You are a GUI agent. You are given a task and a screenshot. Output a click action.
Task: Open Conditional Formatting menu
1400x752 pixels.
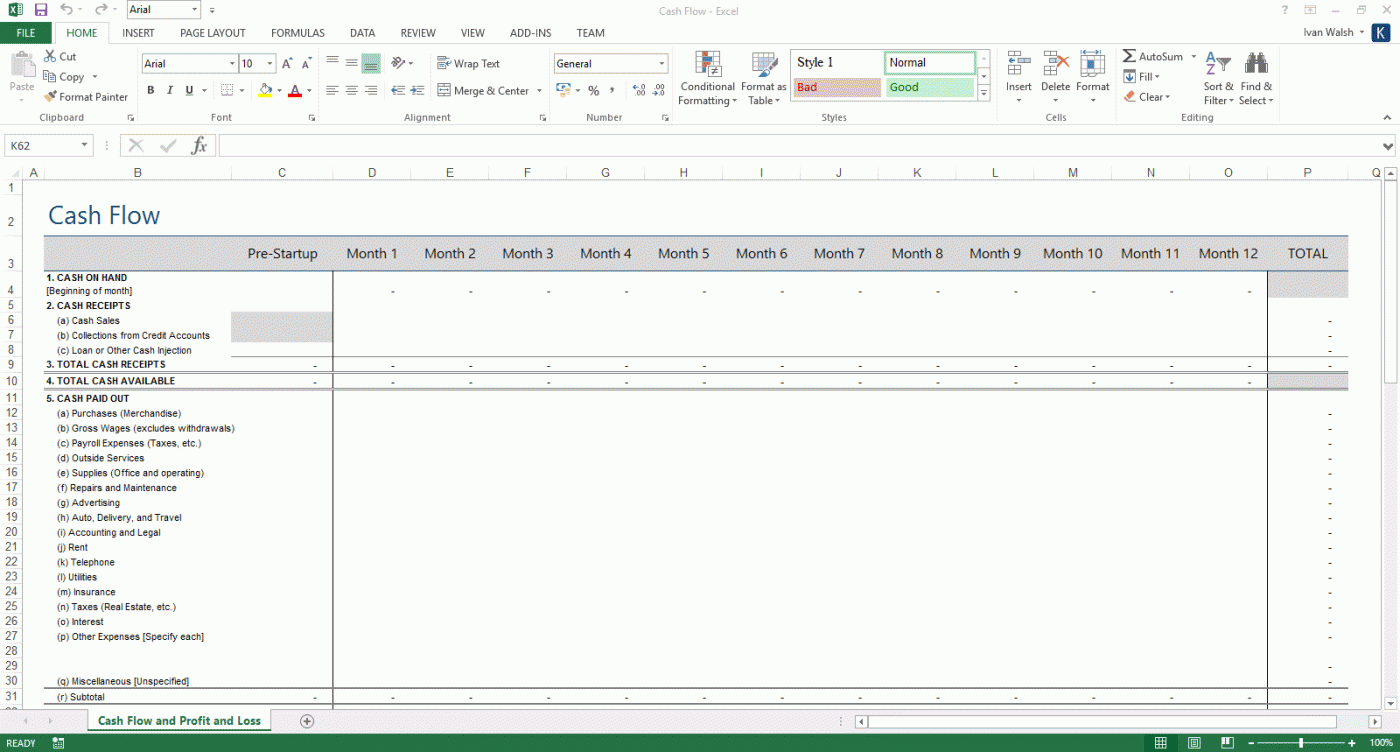707,79
